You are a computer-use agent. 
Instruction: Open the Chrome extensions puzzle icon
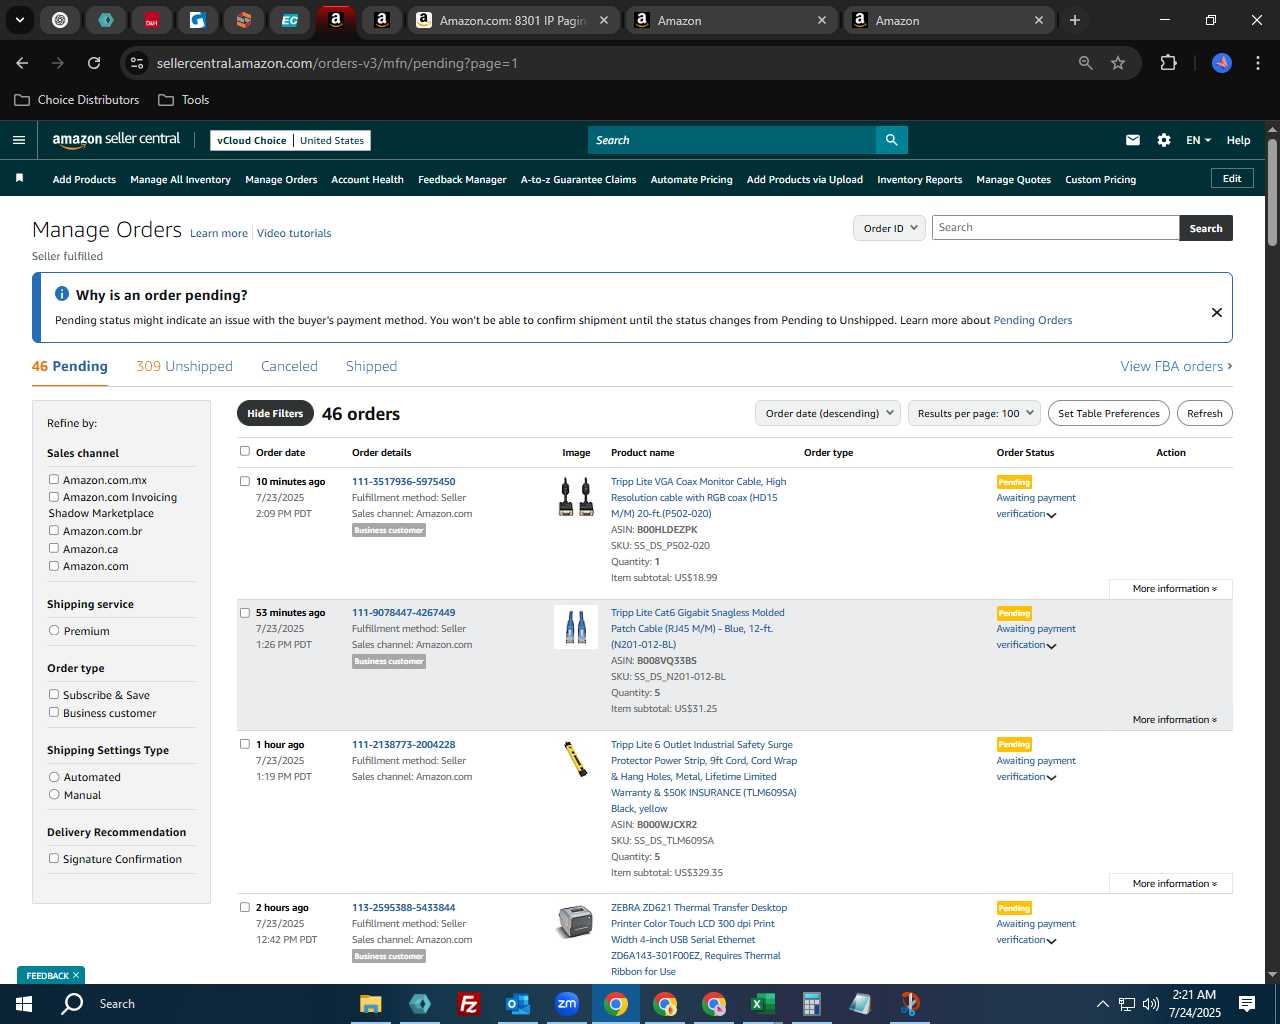point(1168,63)
